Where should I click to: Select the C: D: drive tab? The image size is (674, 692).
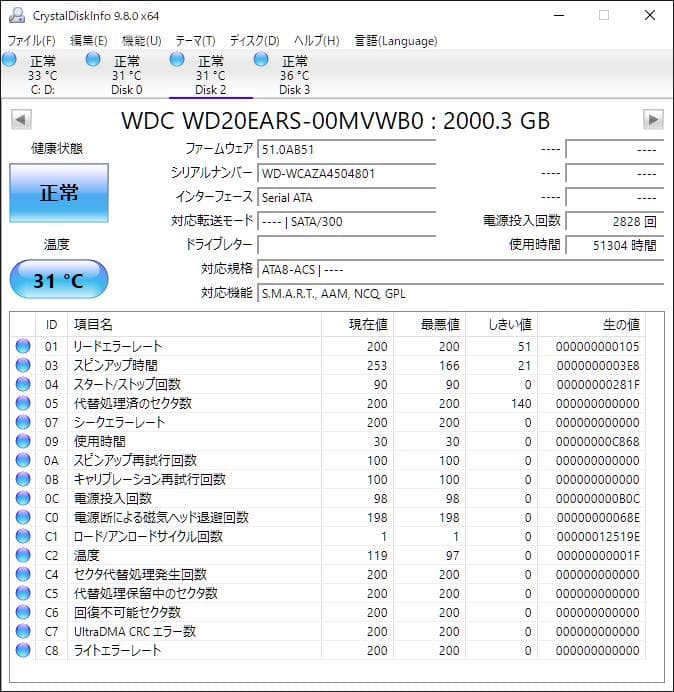[43, 74]
